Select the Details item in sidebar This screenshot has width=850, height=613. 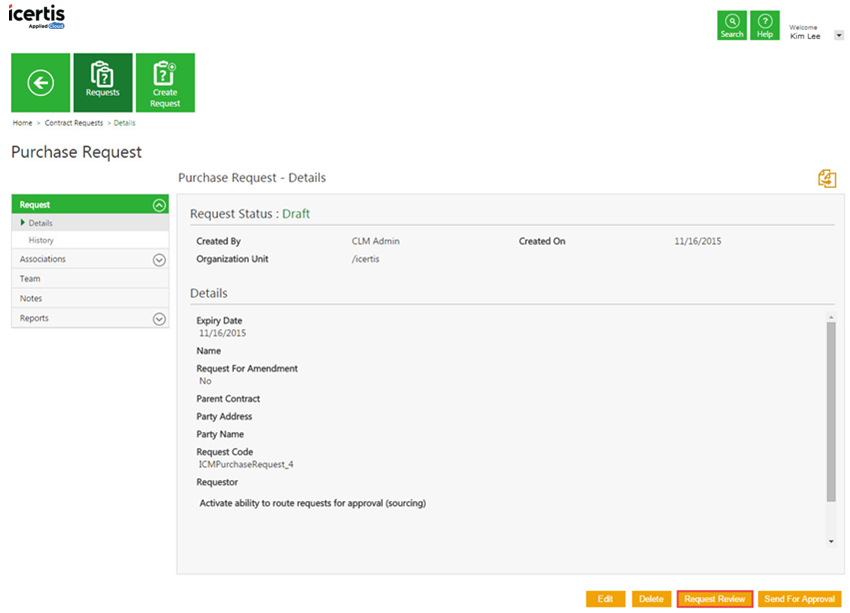[x=41, y=223]
